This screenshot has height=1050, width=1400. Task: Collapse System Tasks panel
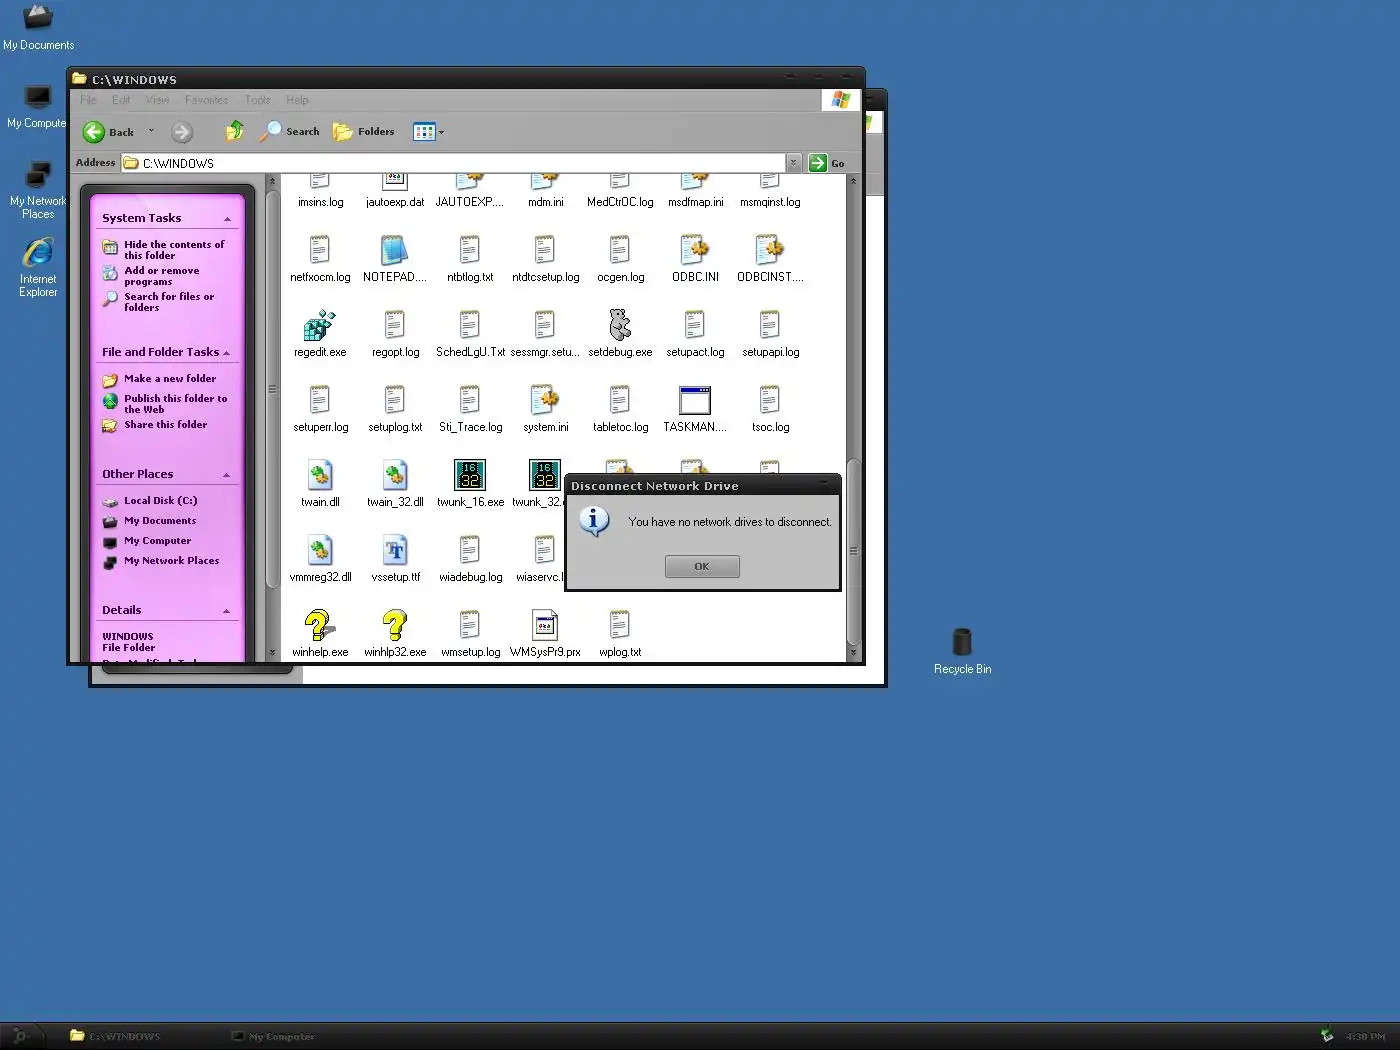click(x=227, y=219)
